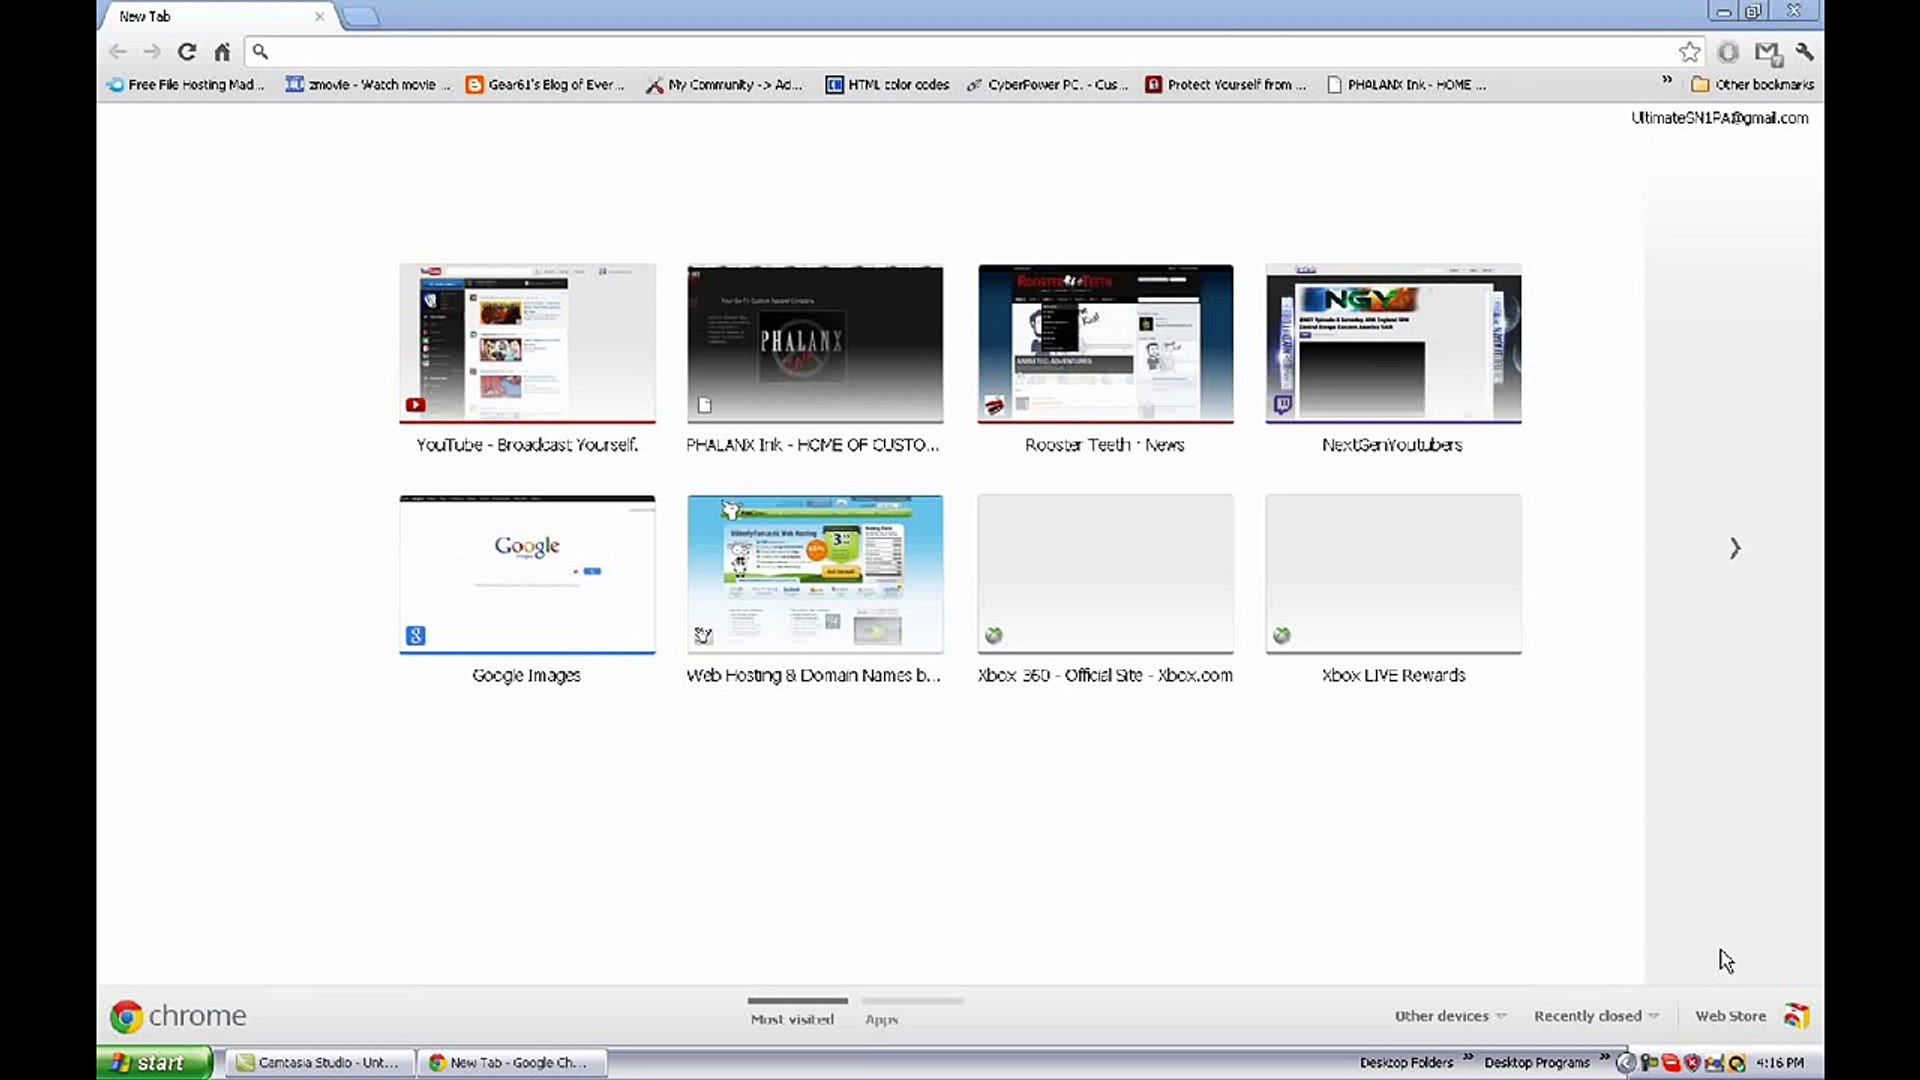The height and width of the screenshot is (1080, 1920).
Task: Open Xbox 360 Official Site thumbnail
Action: coord(1105,575)
